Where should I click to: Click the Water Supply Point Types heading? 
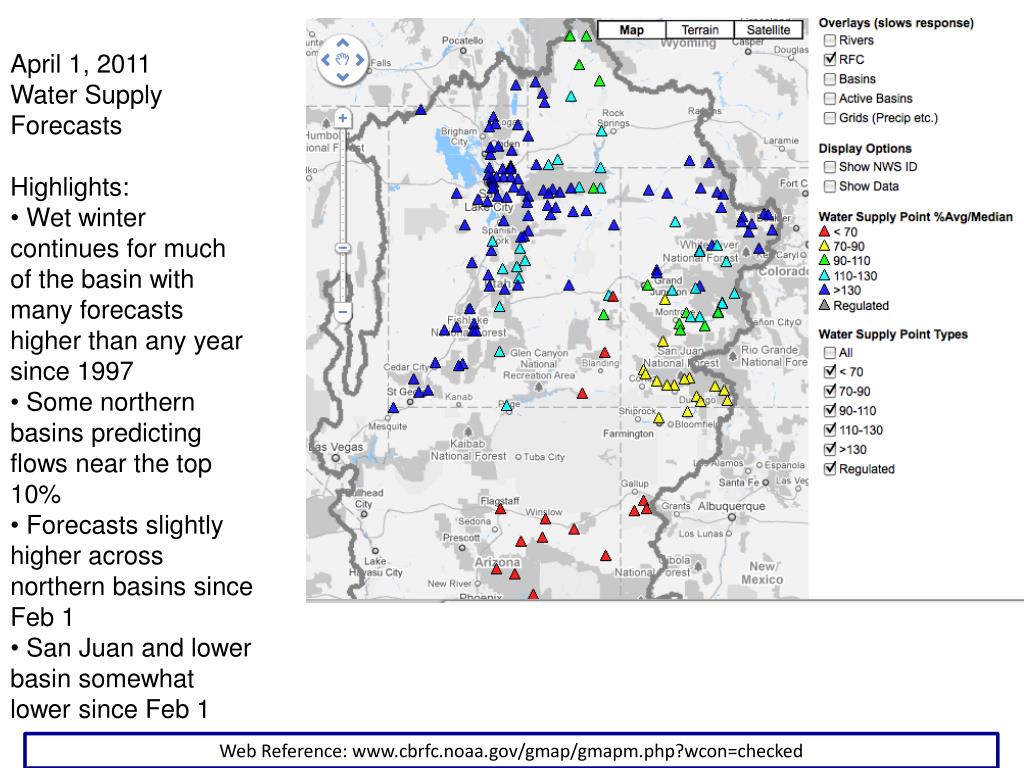(893, 334)
